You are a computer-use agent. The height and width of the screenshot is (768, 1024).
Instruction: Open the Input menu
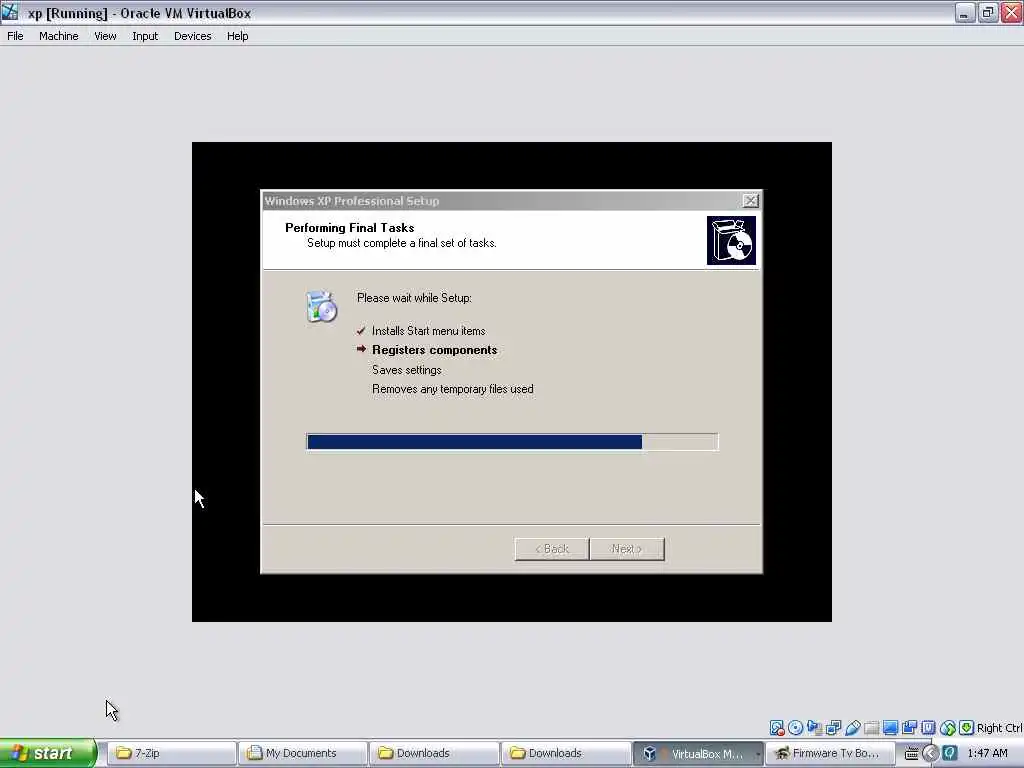click(x=145, y=36)
